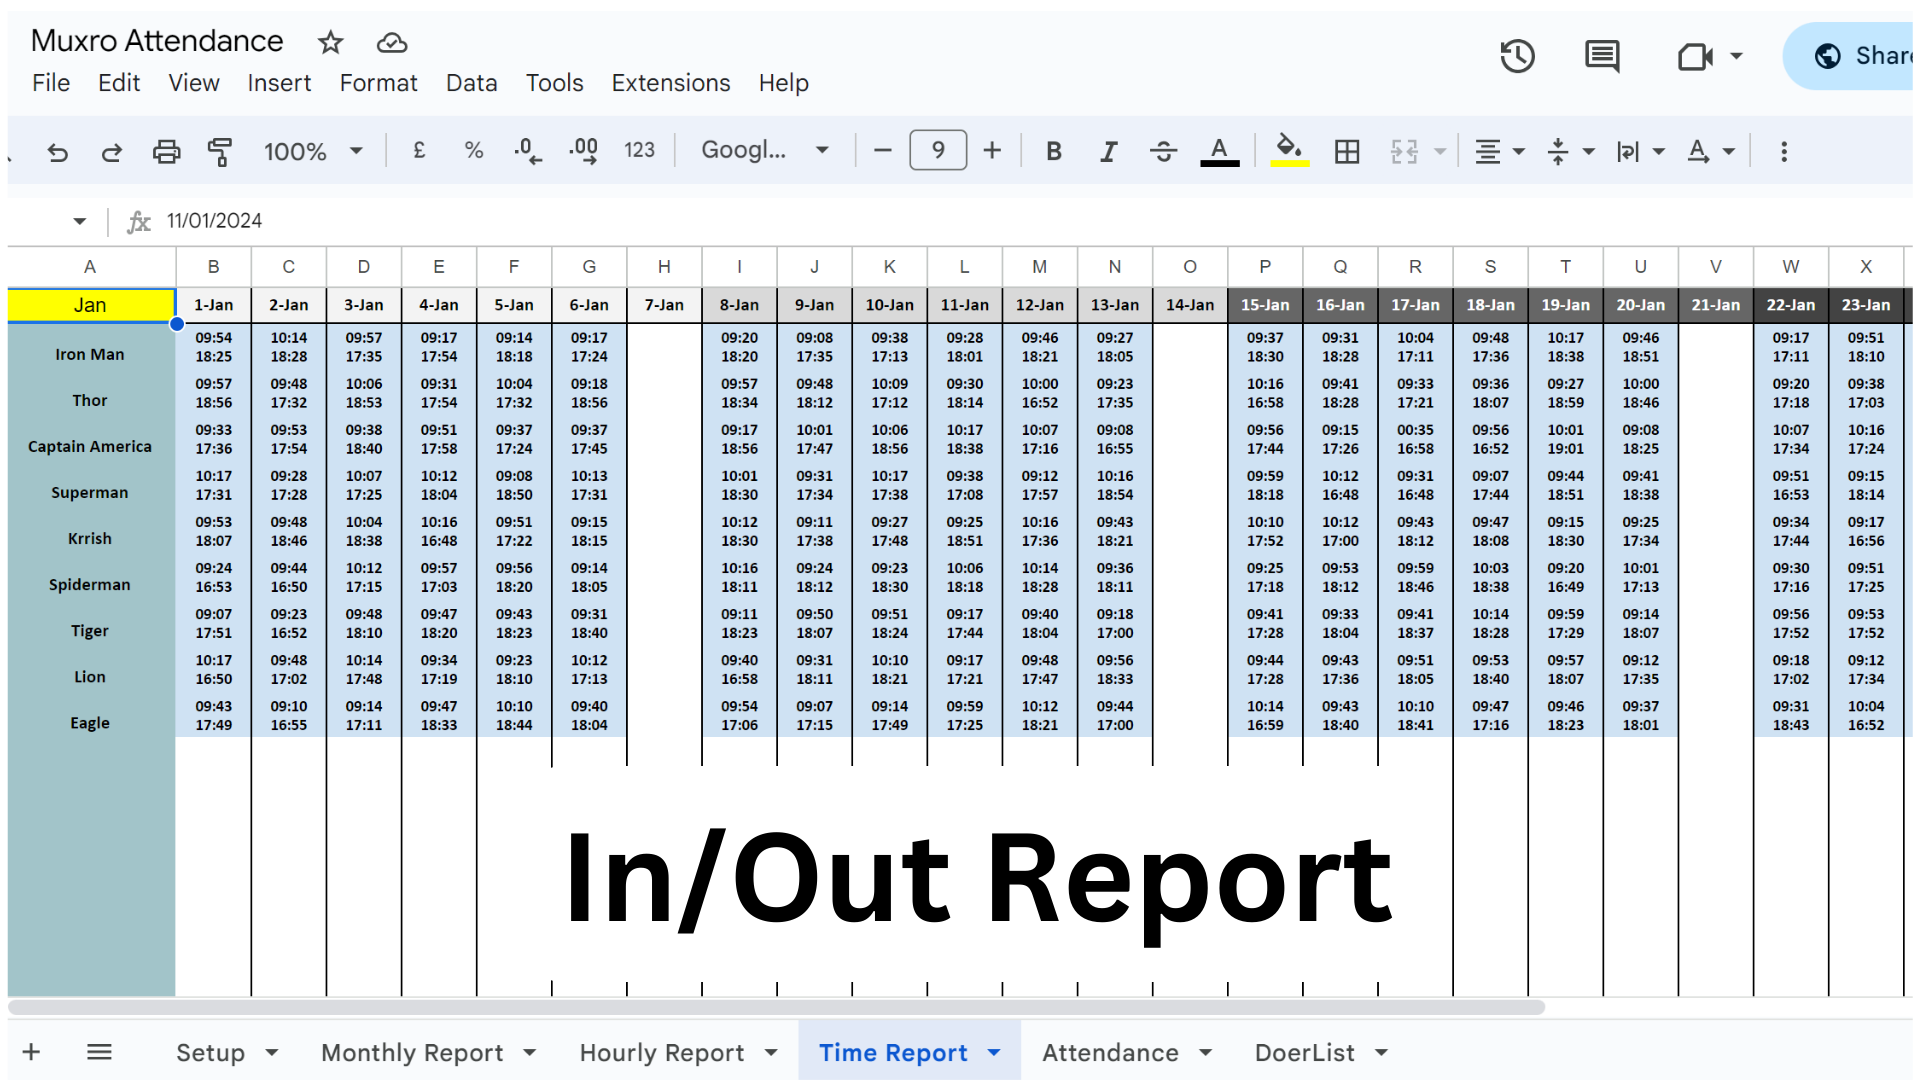Click the horizontal scrollbar
This screenshot has width=1920, height=1080.
776,1007
